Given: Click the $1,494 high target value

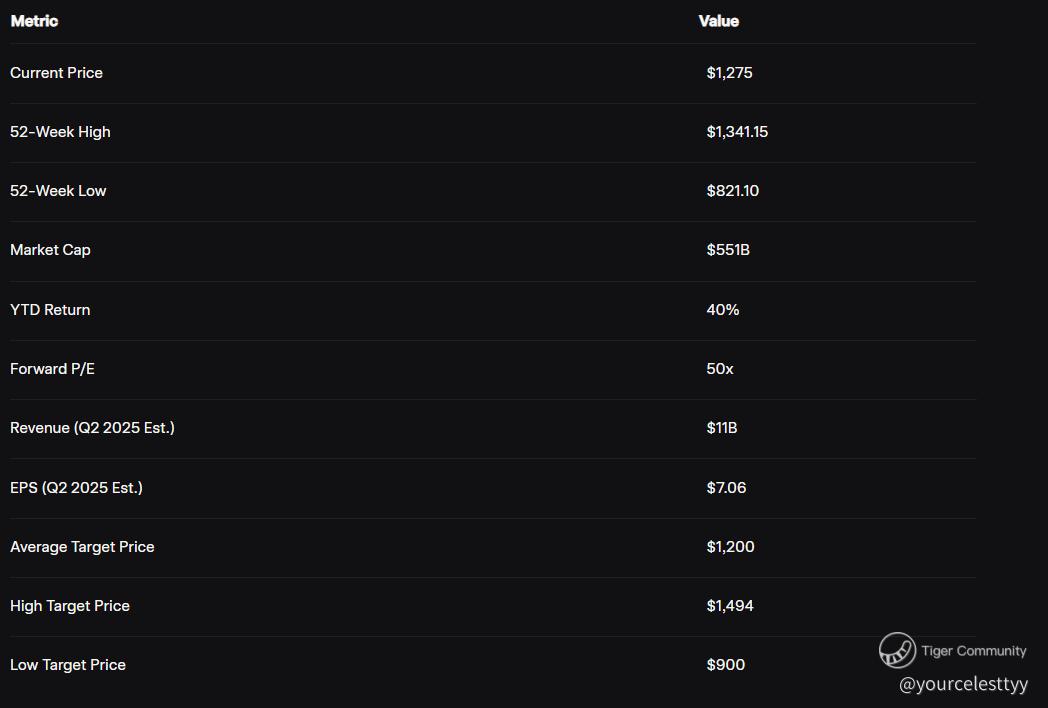Looking at the screenshot, I should pos(730,606).
